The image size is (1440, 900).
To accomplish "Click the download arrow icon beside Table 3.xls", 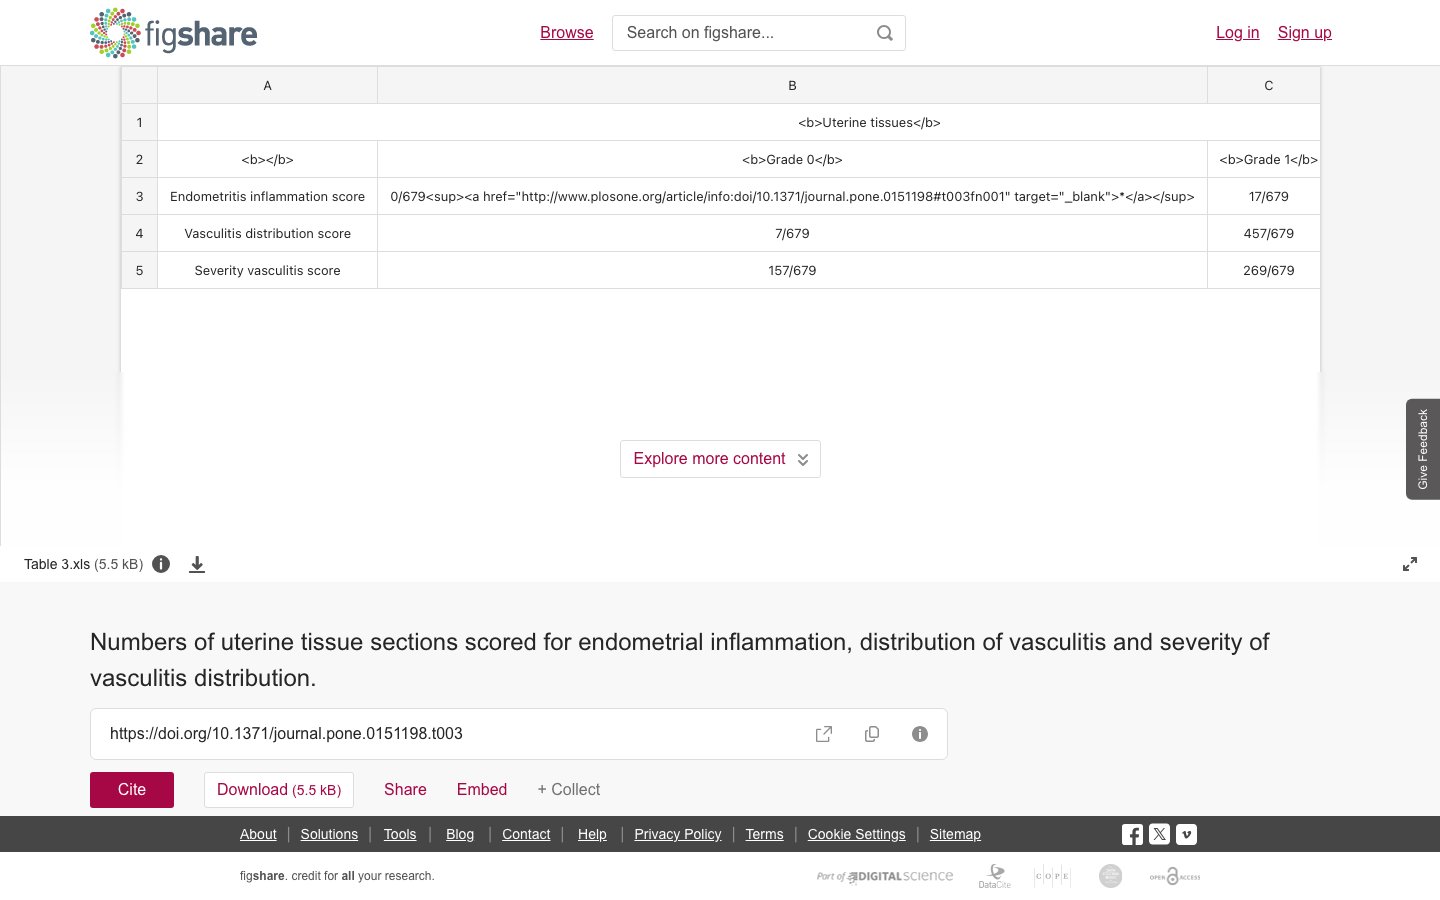I will pyautogui.click(x=197, y=564).
